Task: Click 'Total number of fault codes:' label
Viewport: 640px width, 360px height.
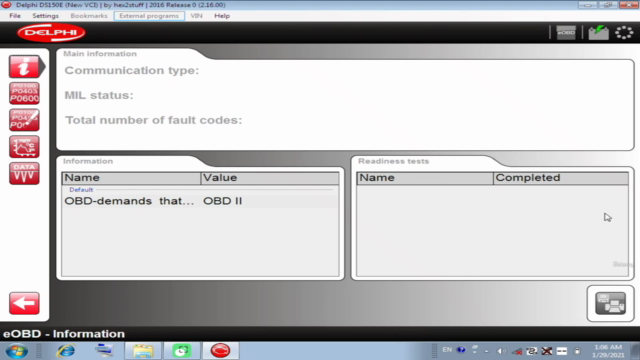Action: pos(153,120)
